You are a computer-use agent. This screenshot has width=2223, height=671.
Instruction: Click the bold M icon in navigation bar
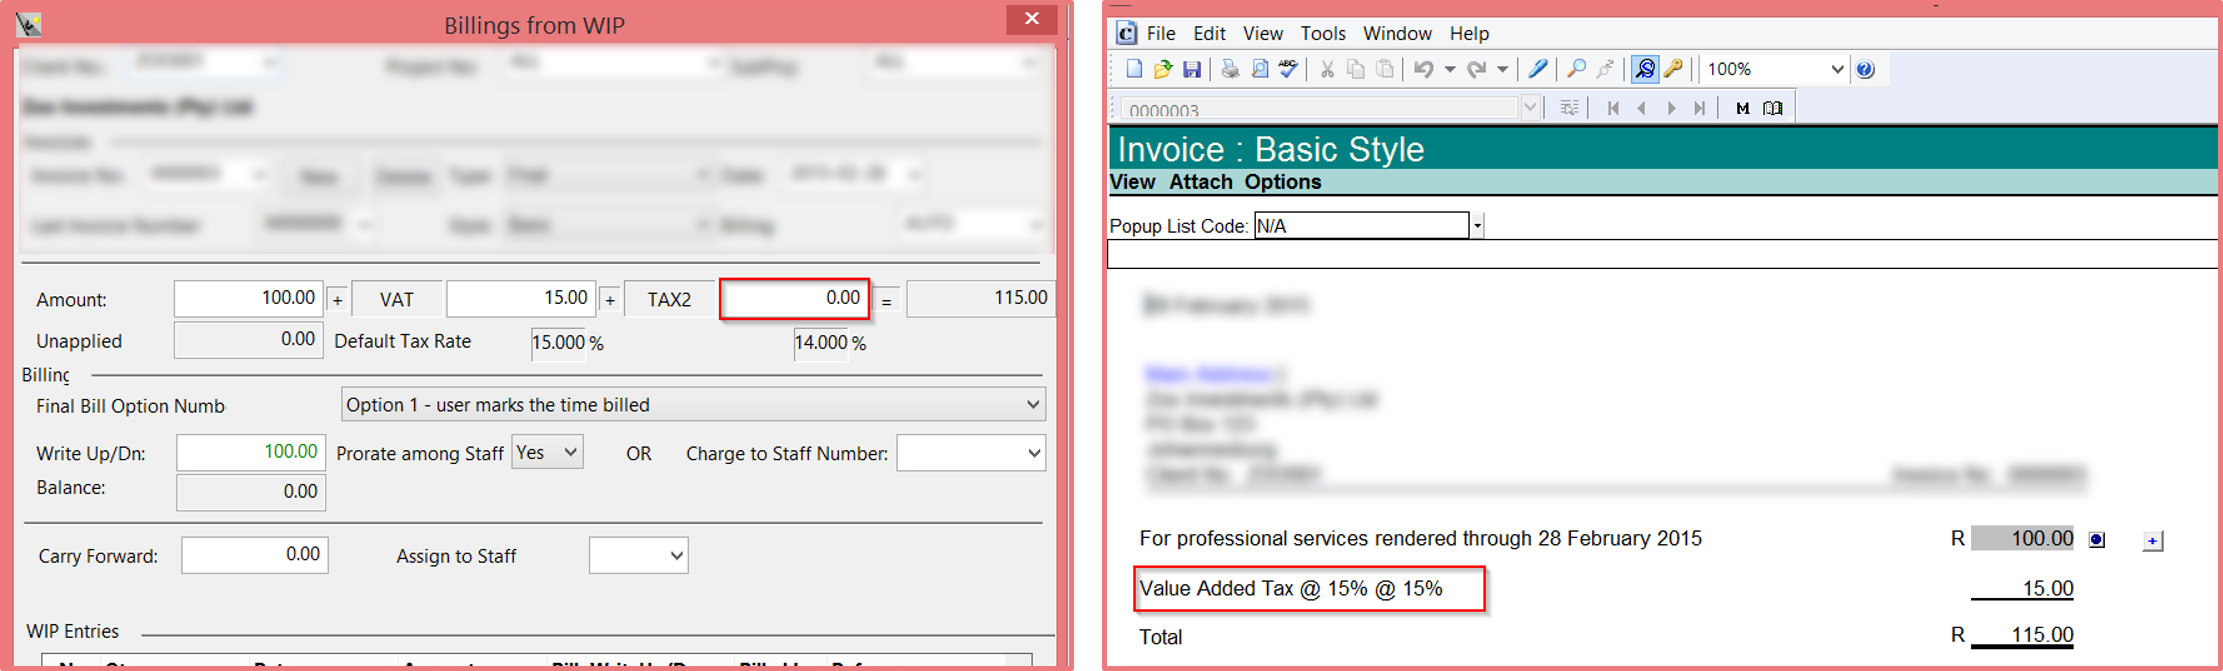1742,108
